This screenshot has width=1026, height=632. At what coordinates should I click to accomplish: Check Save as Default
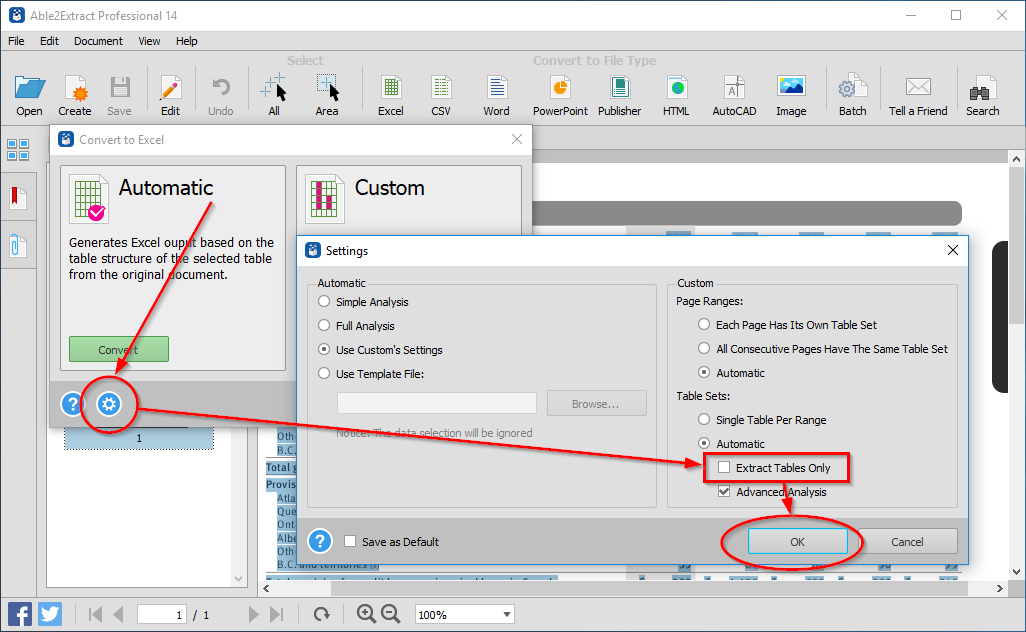(x=349, y=540)
